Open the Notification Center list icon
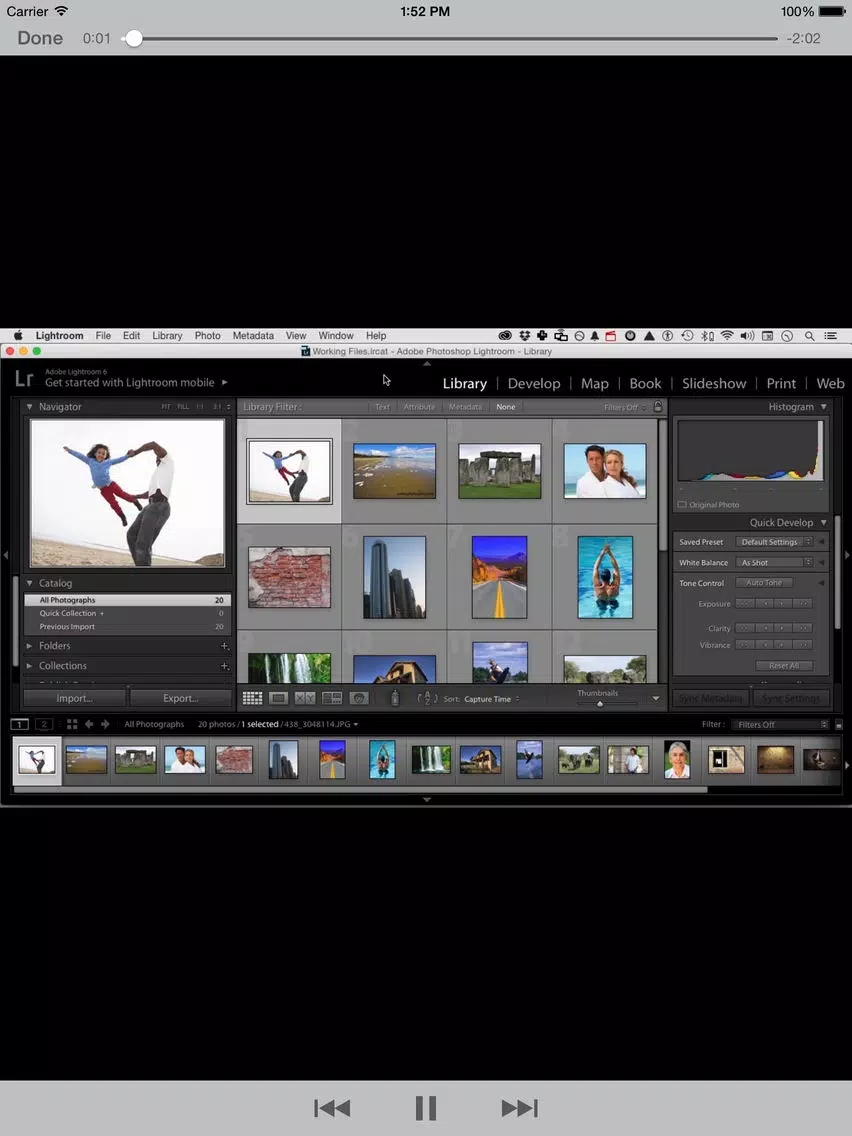This screenshot has width=852, height=1136. [830, 335]
